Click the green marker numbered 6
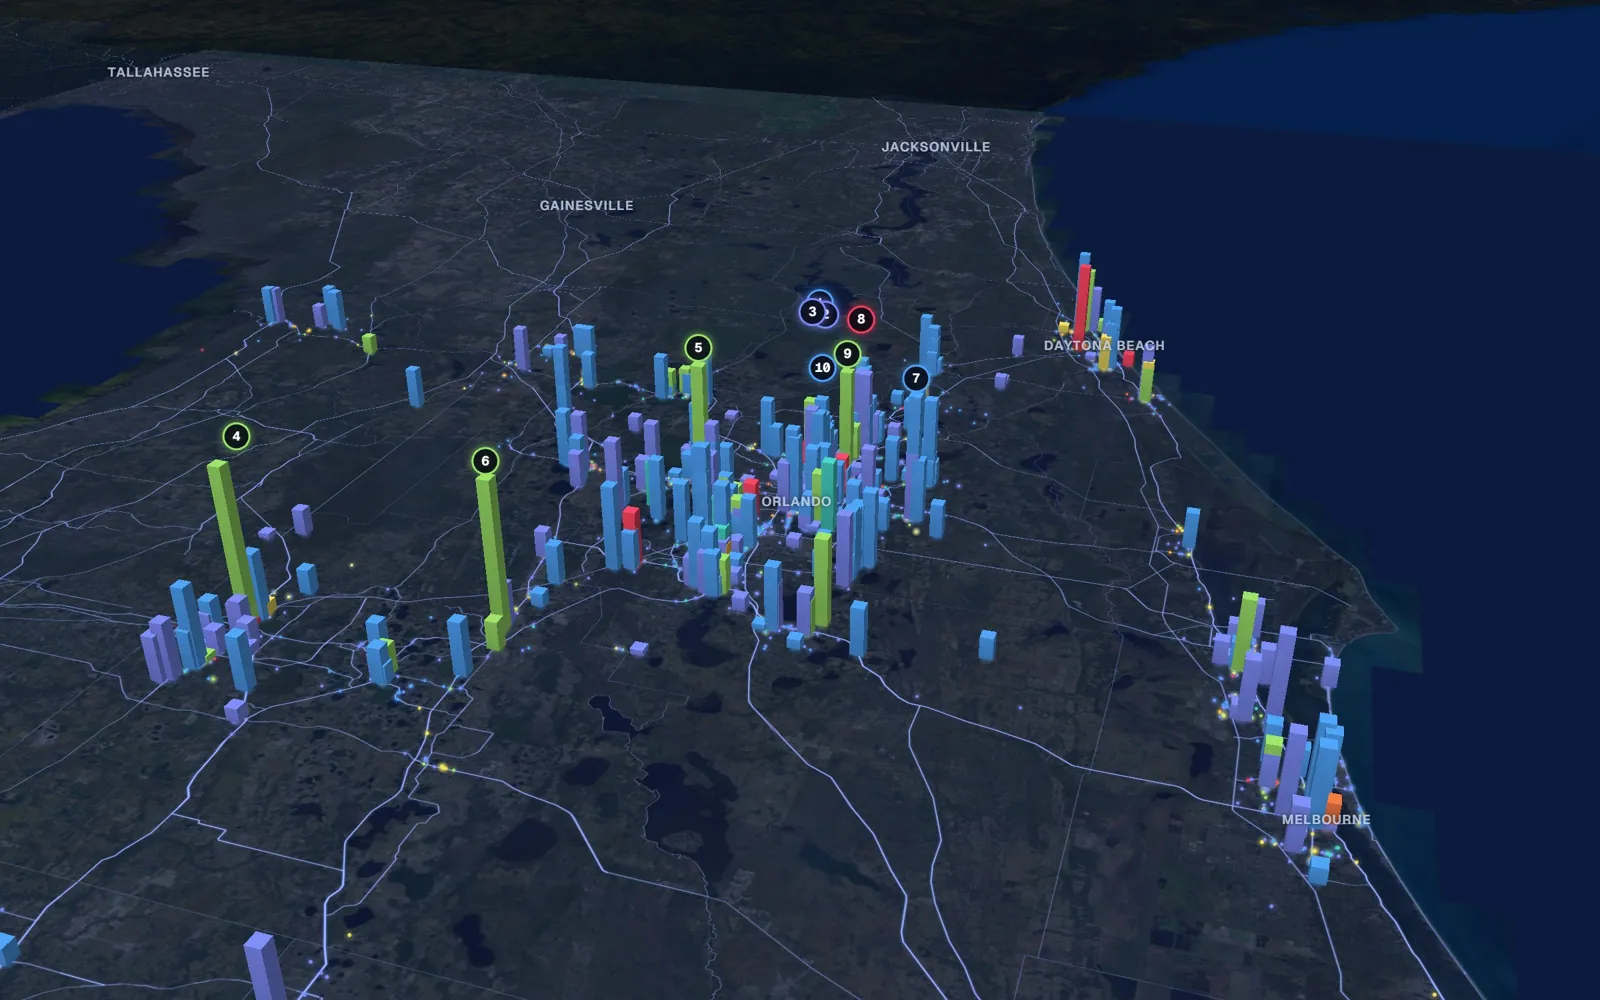Viewport: 1600px width, 1000px height. [485, 461]
